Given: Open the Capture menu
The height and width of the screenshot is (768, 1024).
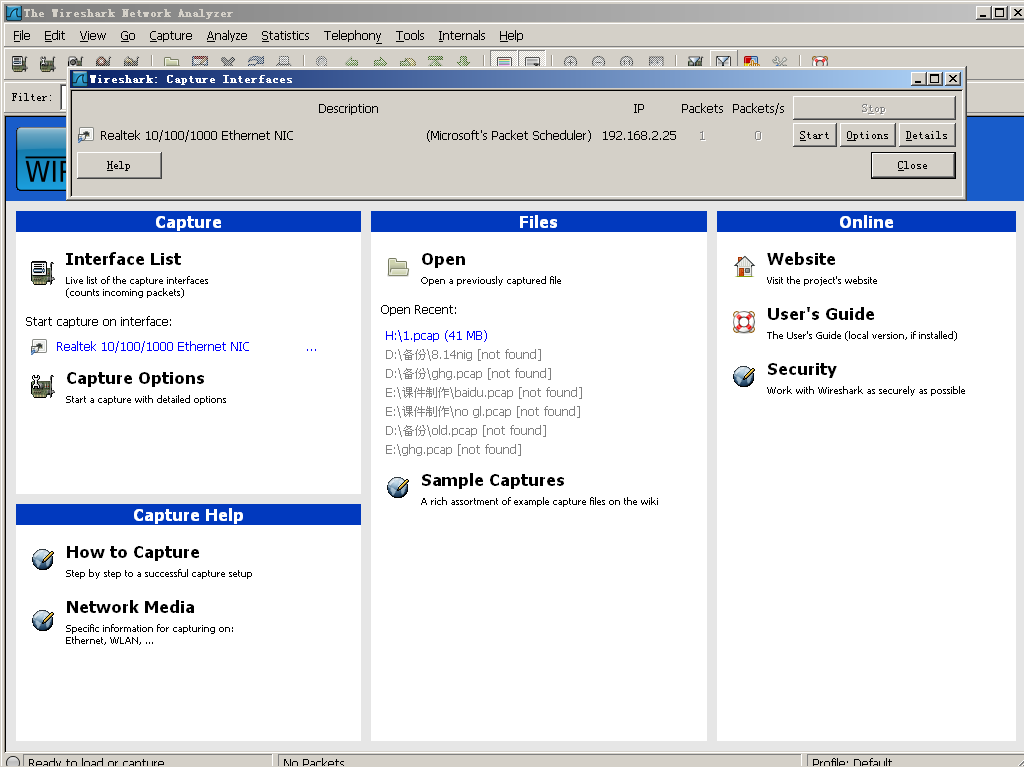Looking at the screenshot, I should (170, 36).
